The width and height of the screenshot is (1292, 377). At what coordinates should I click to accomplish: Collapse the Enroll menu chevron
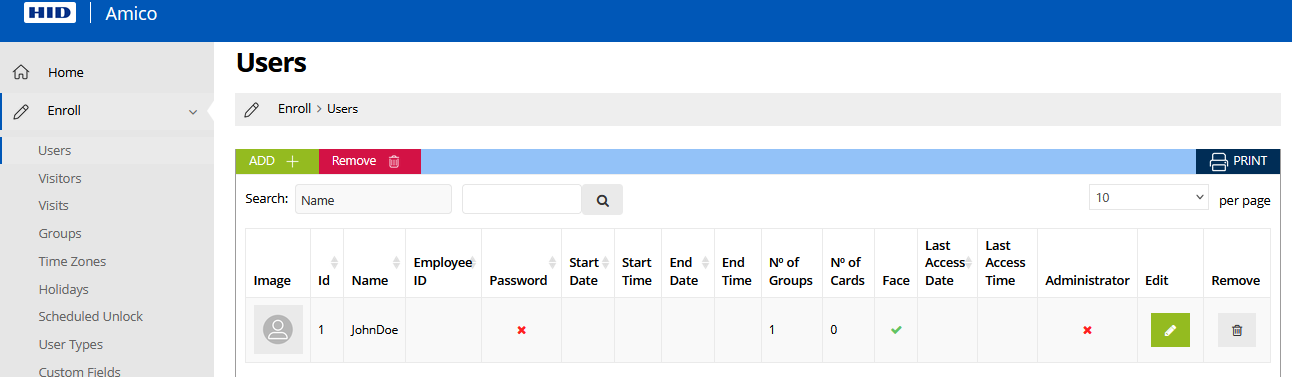193,112
